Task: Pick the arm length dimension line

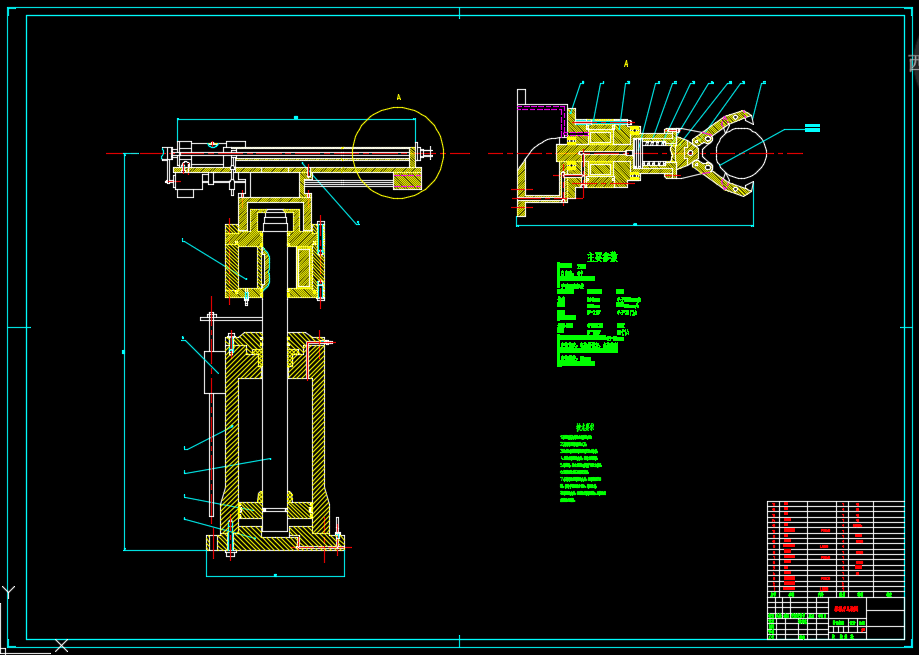Action: pos(296,119)
